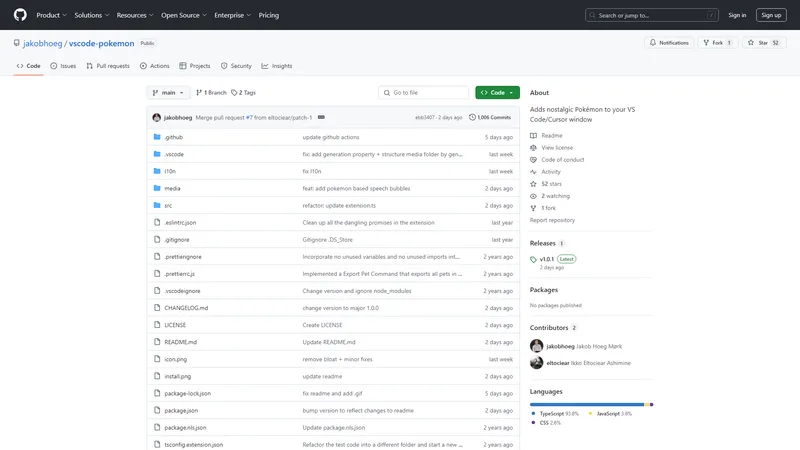Switch to the Pull requests tab
Image resolution: width=800 pixels, height=450 pixels.
(x=108, y=66)
